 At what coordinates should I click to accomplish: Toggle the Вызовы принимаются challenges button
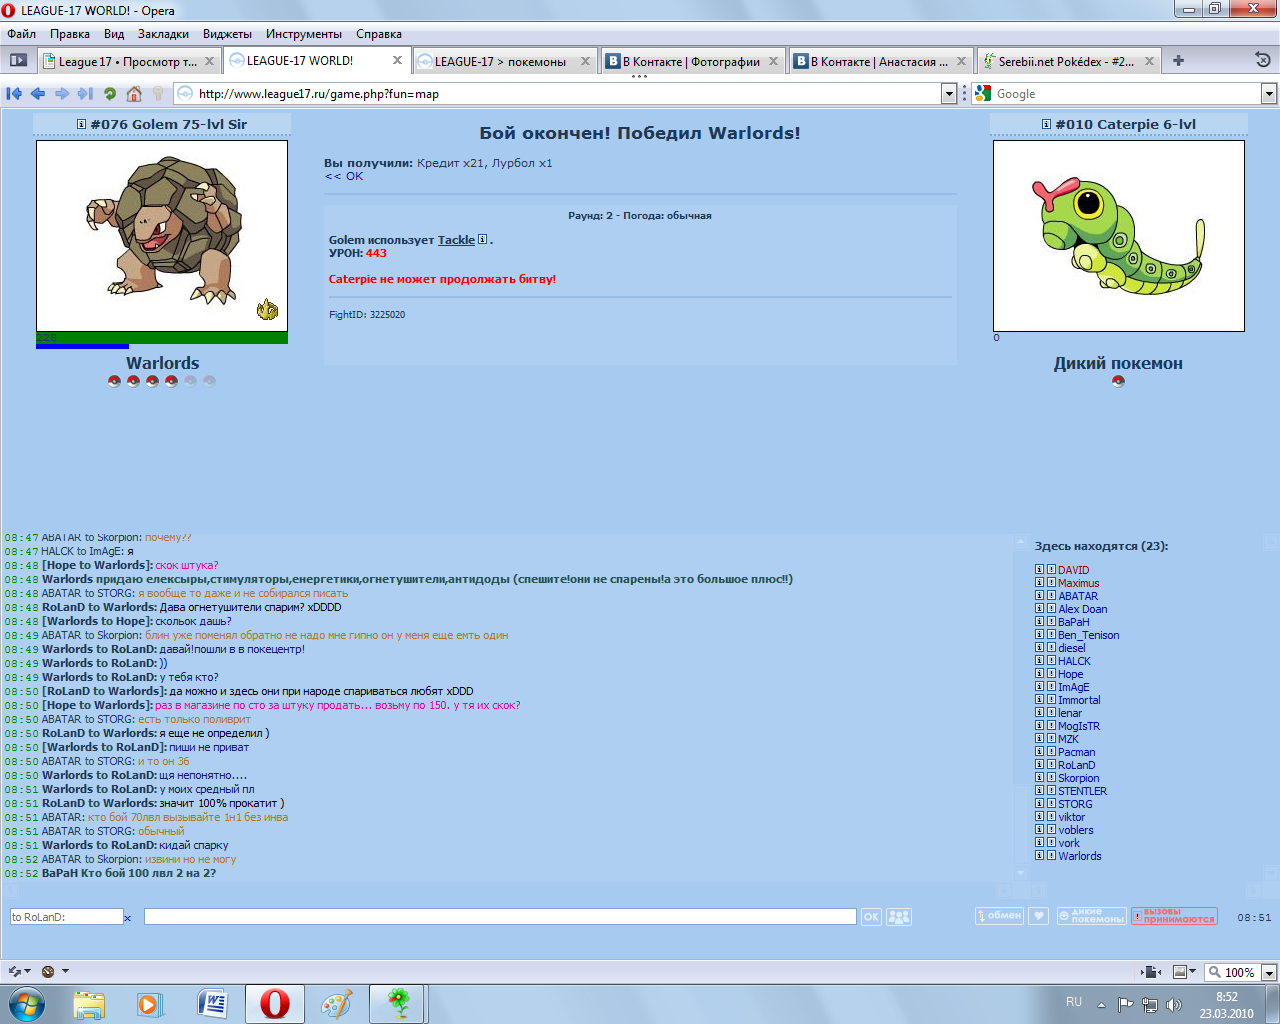(1174, 916)
